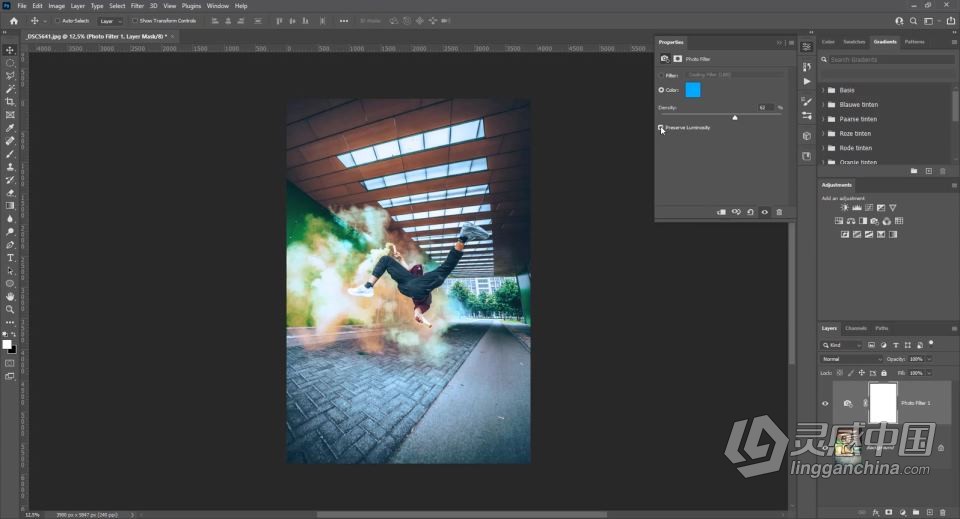The width and height of the screenshot is (960, 519).
Task: Select the Clone Stamp tool
Action: pos(10,166)
